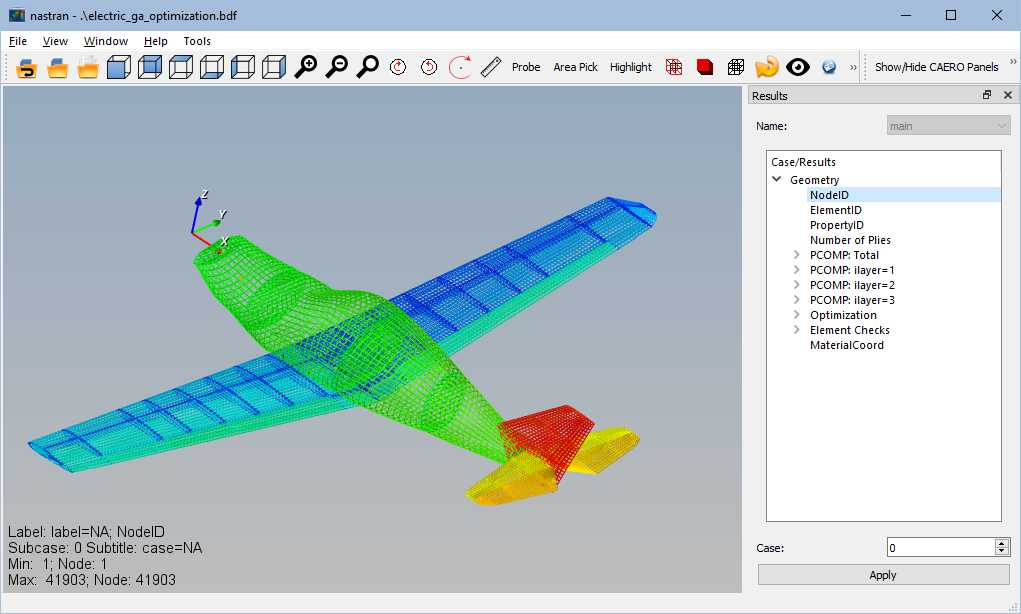This screenshot has width=1021, height=614.
Task: Expand the Optimization tree node
Action: coord(797,315)
